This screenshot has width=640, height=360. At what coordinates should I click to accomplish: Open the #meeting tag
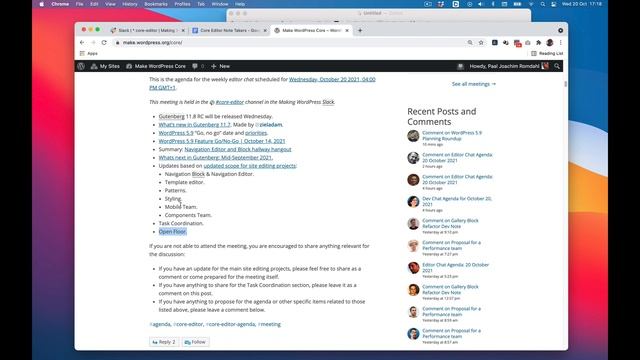[269, 324]
